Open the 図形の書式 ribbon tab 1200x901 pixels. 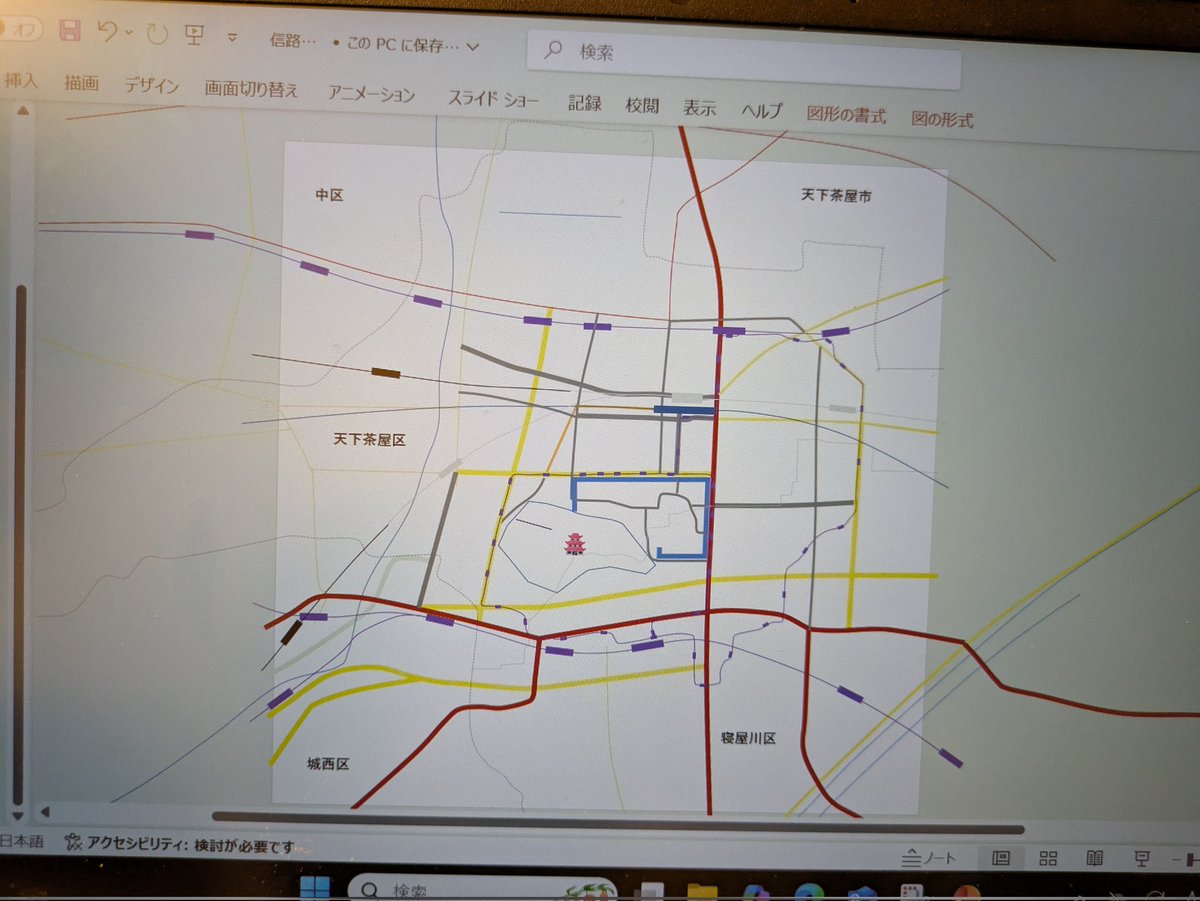846,115
